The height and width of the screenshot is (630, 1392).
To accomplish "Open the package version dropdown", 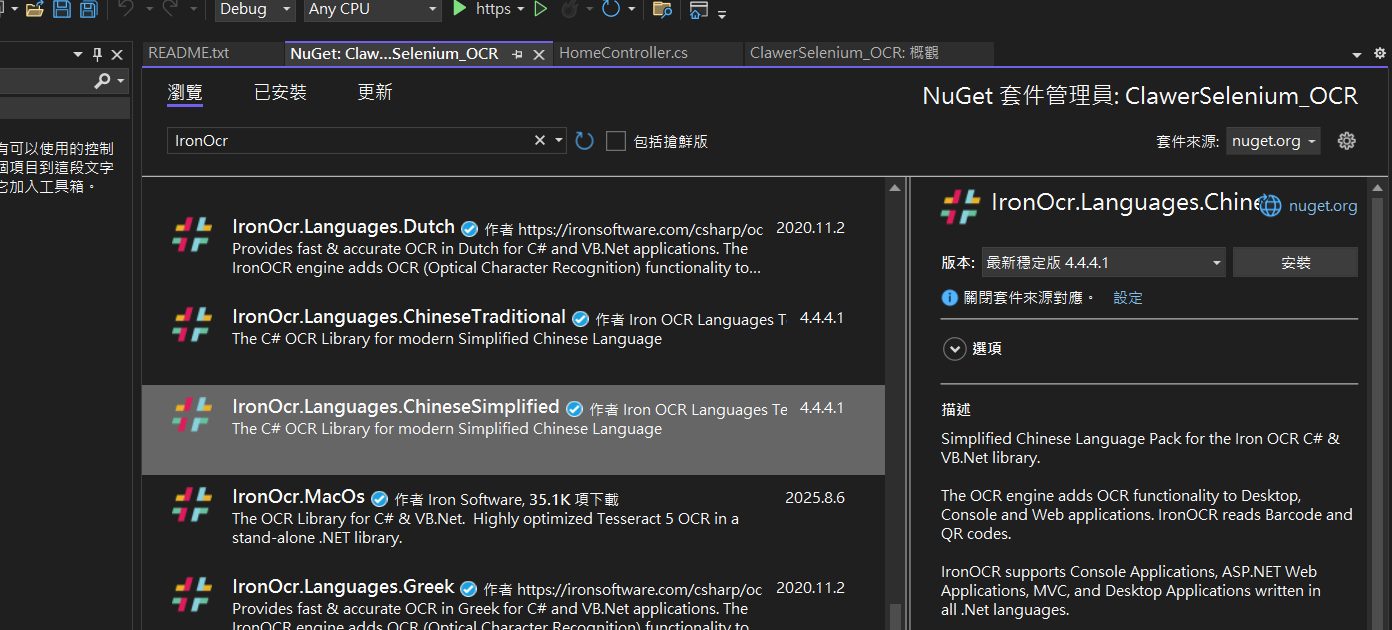I will tap(1103, 263).
